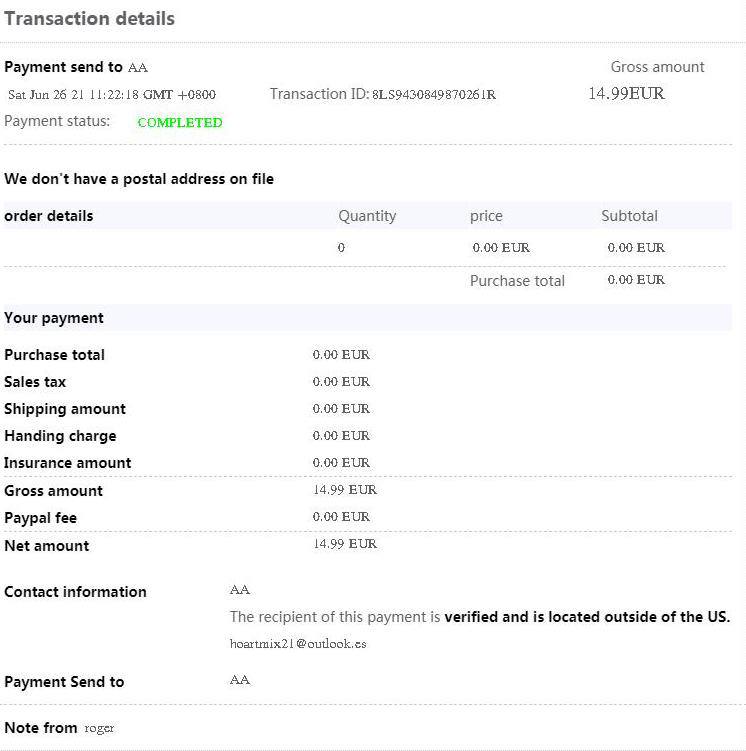Viewport: 746px width, 751px height.
Task: Click the Quantity column header
Action: (367, 216)
